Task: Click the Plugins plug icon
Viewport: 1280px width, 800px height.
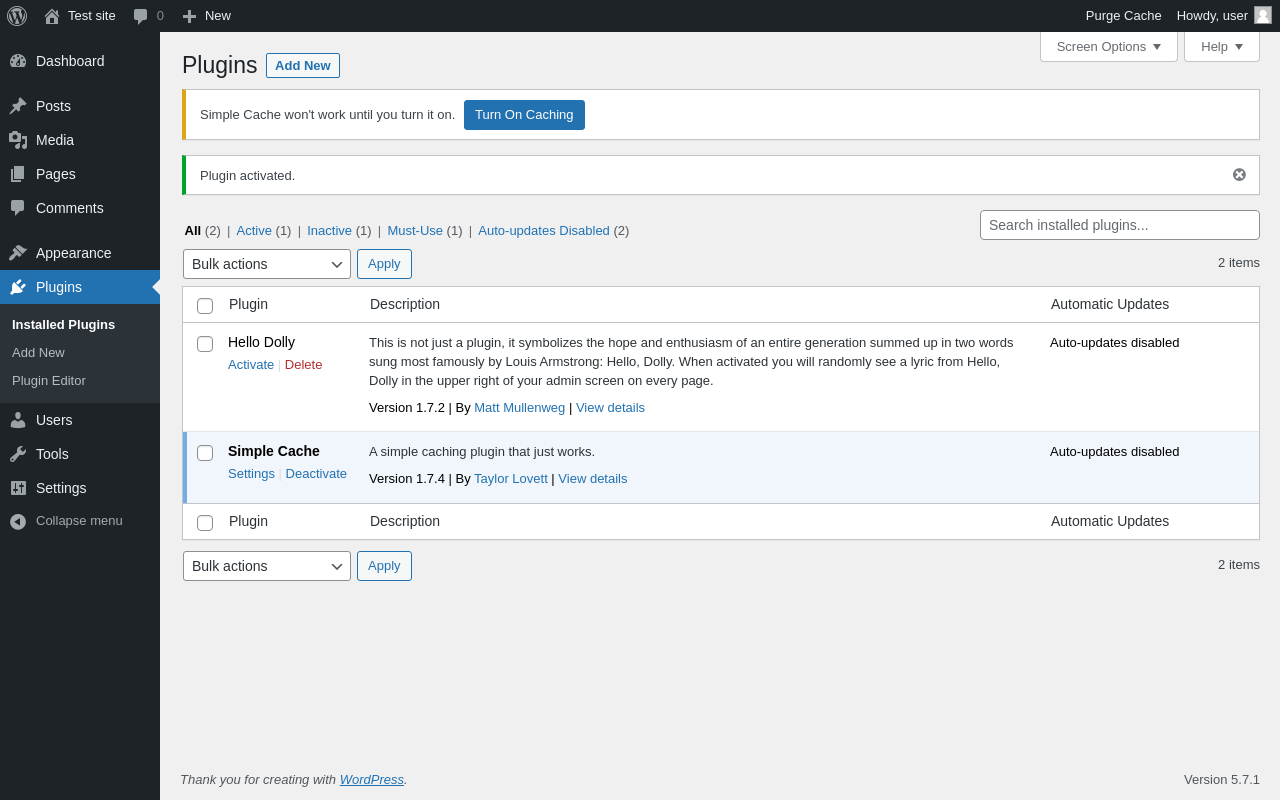Action: (18, 287)
